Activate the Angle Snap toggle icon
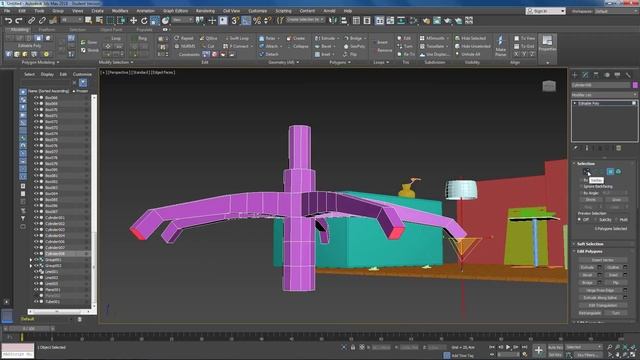 coord(246,20)
